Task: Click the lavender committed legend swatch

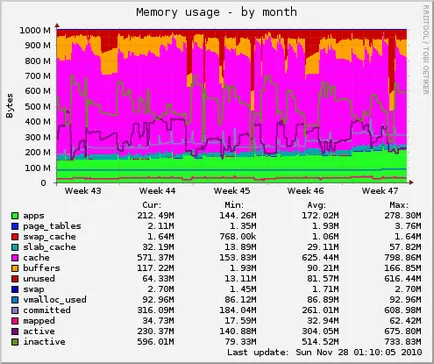Action: point(15,310)
